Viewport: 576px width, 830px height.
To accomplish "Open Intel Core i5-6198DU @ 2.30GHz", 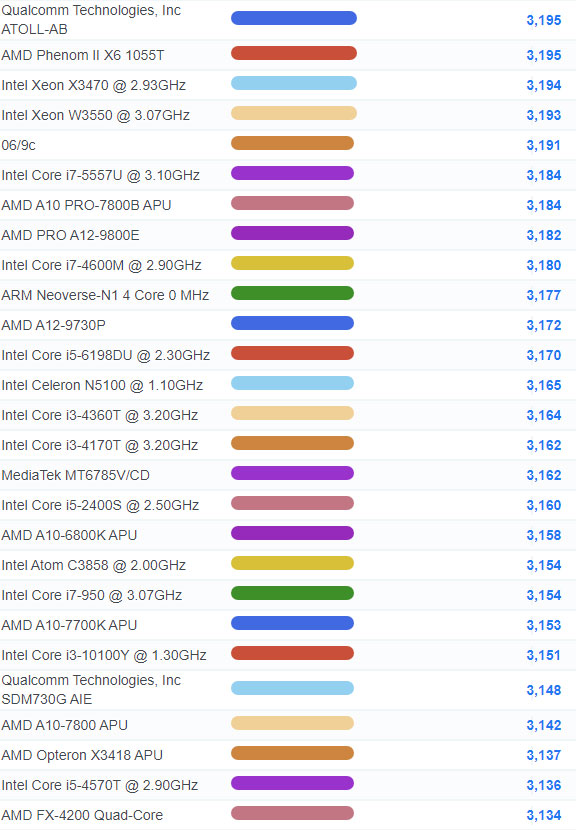I will [106, 355].
